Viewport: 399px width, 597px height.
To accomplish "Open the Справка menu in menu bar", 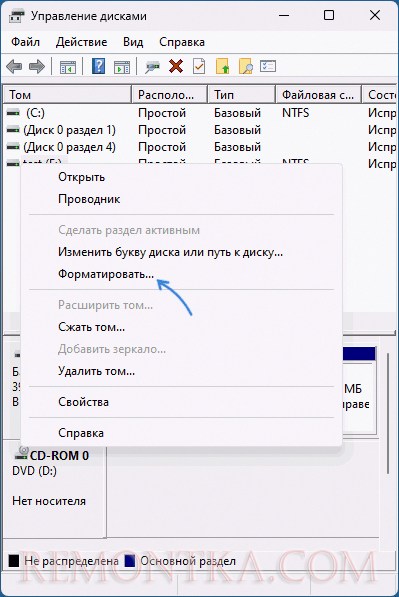I will (x=182, y=42).
